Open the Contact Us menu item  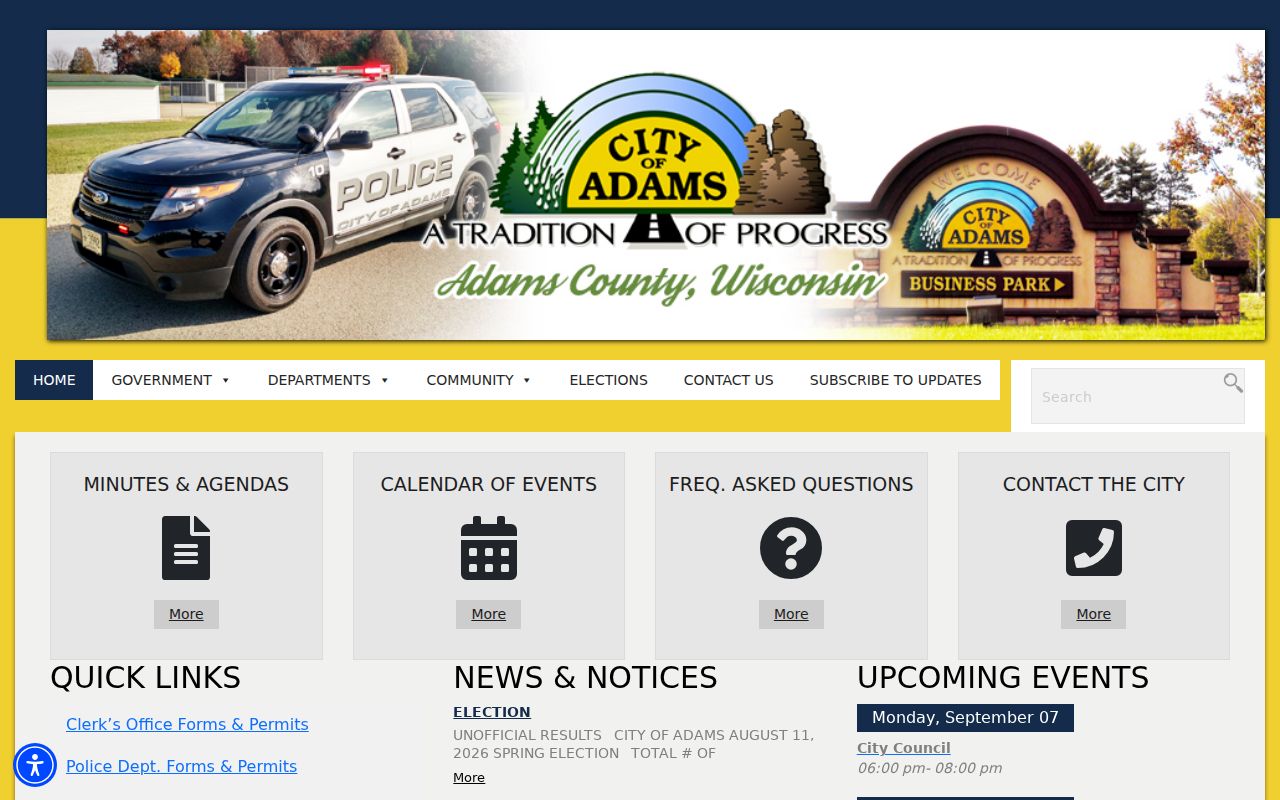pyautogui.click(x=729, y=380)
